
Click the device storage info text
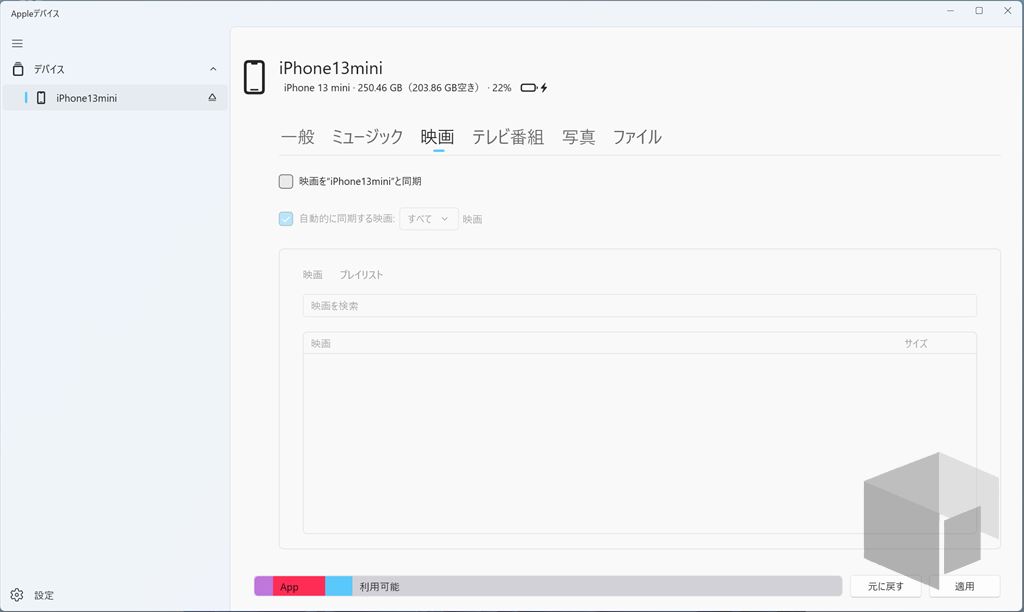[x=398, y=88]
